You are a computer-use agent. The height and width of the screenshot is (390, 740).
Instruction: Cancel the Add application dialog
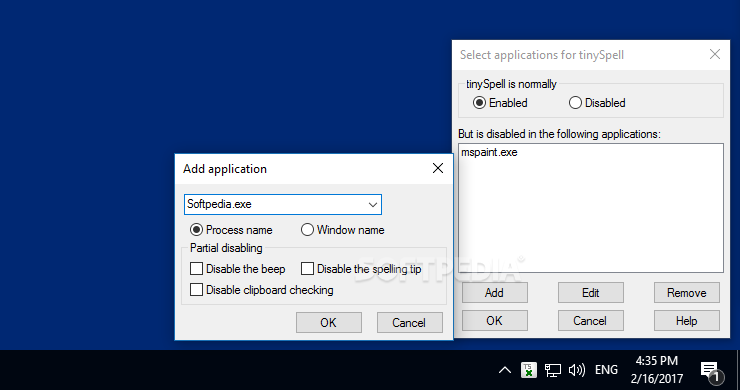click(409, 322)
